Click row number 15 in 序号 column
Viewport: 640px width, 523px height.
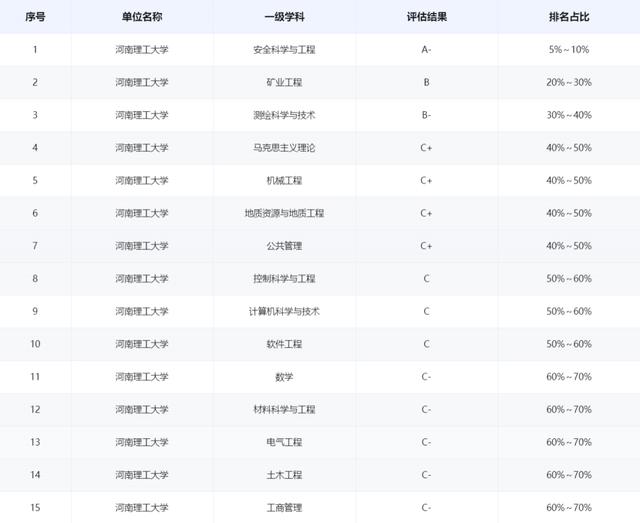(x=35, y=507)
